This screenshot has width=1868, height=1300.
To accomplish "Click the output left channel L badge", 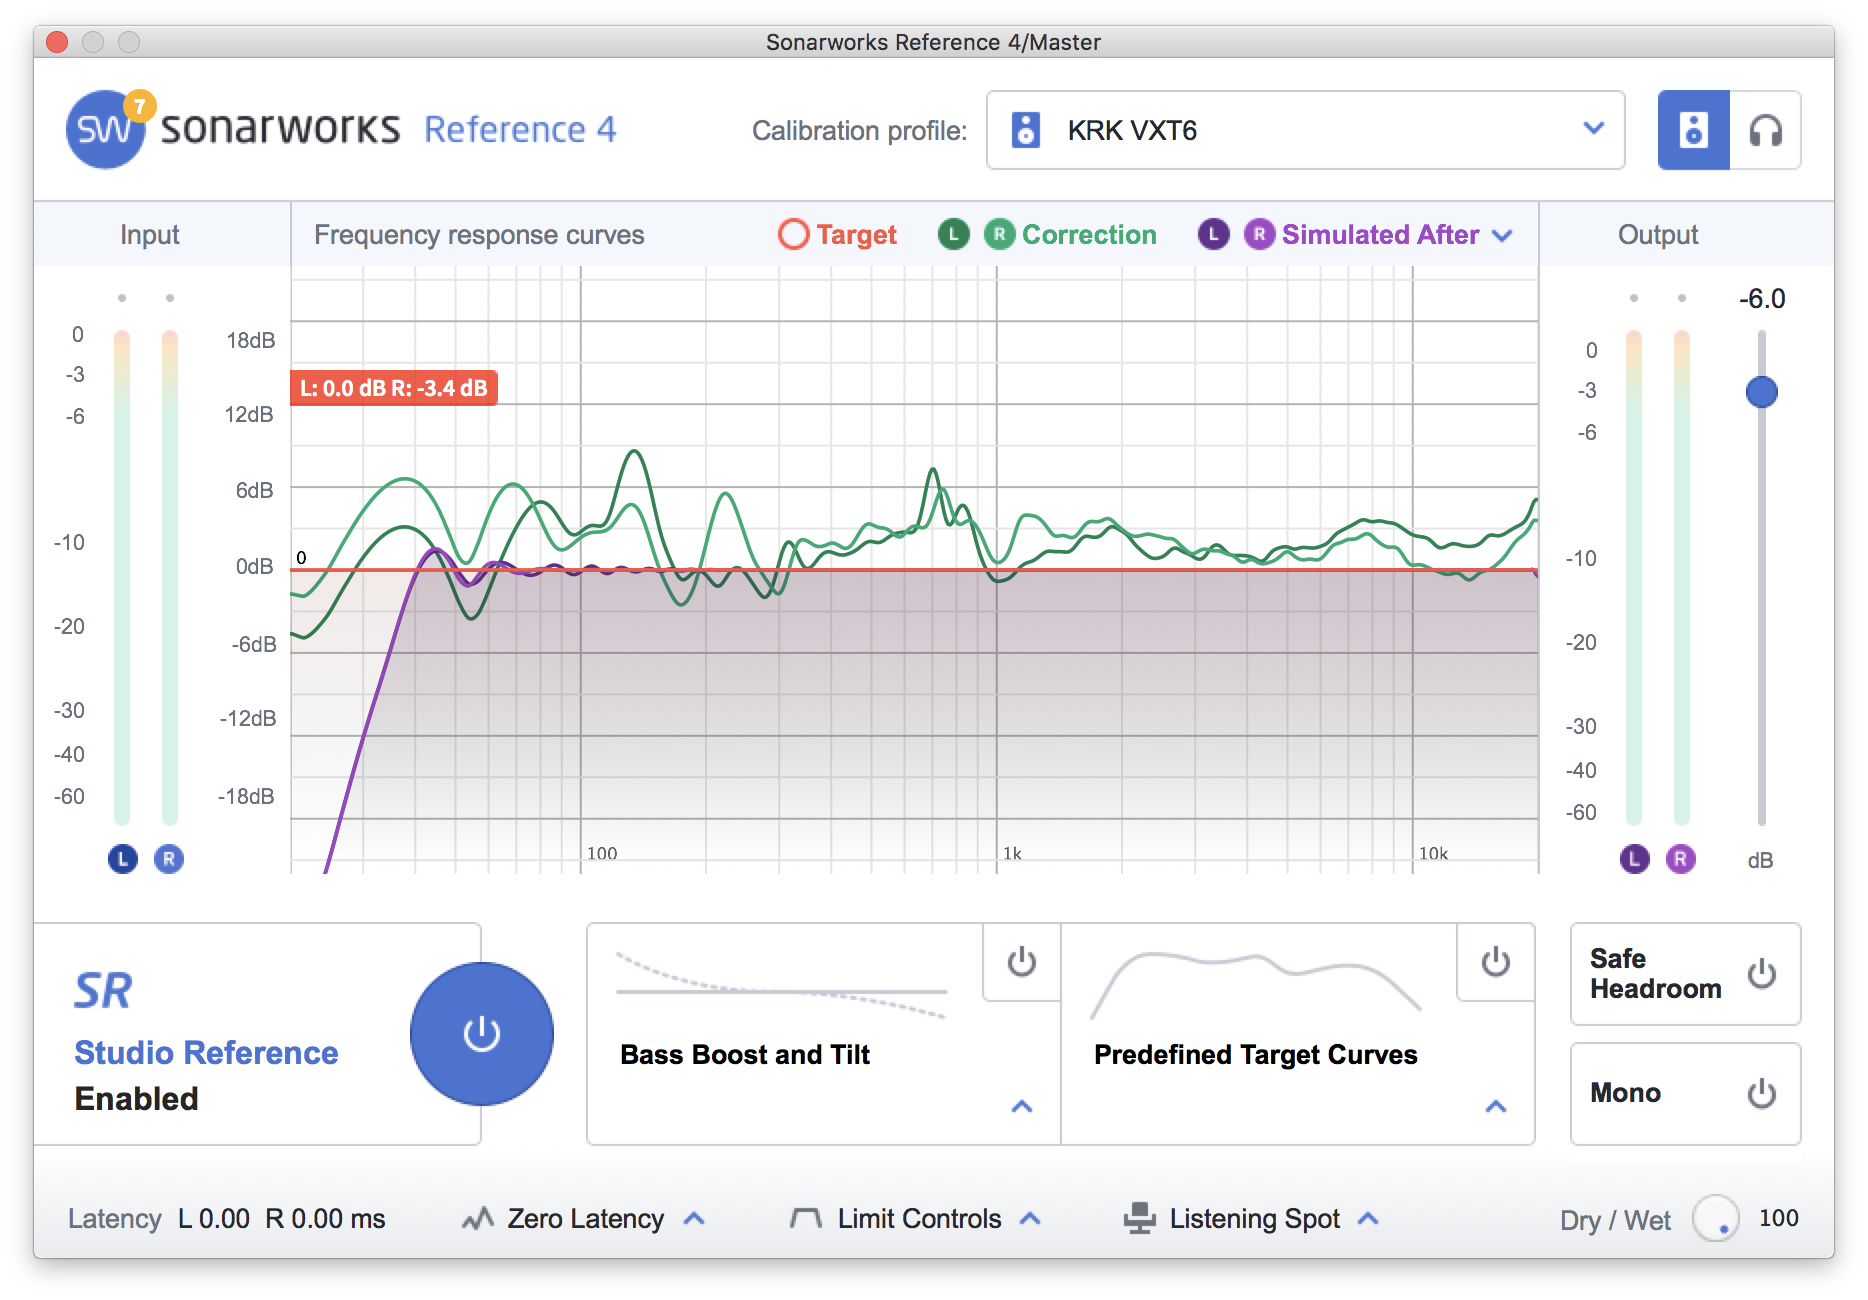I will (x=1634, y=859).
